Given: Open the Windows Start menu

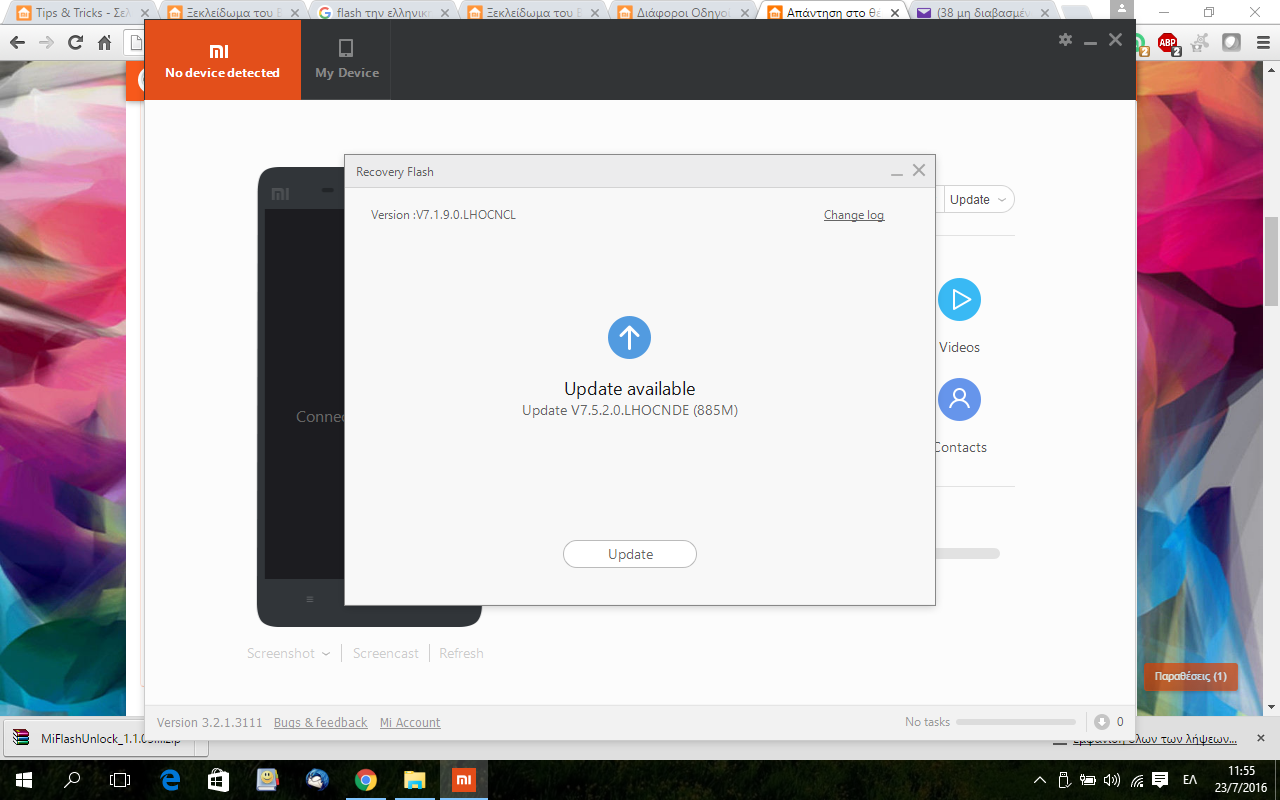Looking at the screenshot, I should [22, 780].
